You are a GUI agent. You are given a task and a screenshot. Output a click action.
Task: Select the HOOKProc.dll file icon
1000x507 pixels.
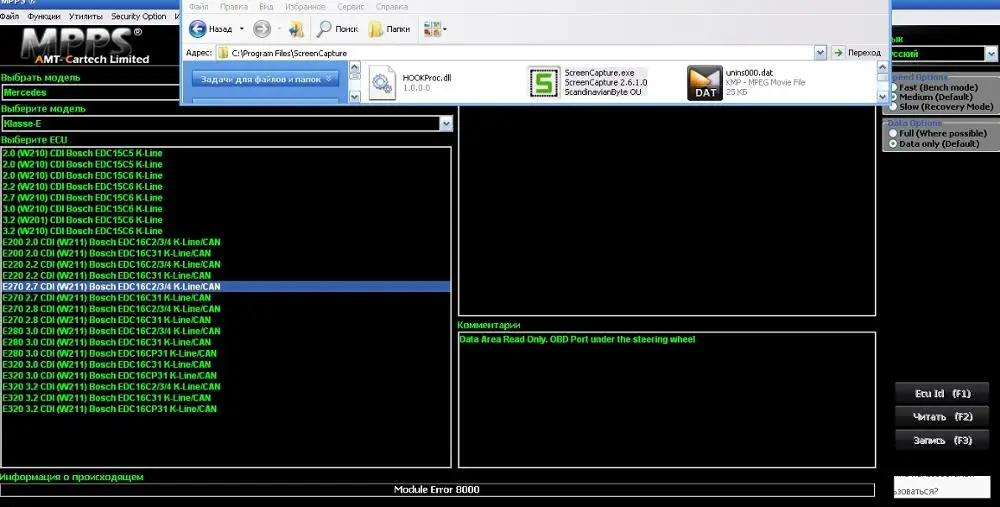382,83
